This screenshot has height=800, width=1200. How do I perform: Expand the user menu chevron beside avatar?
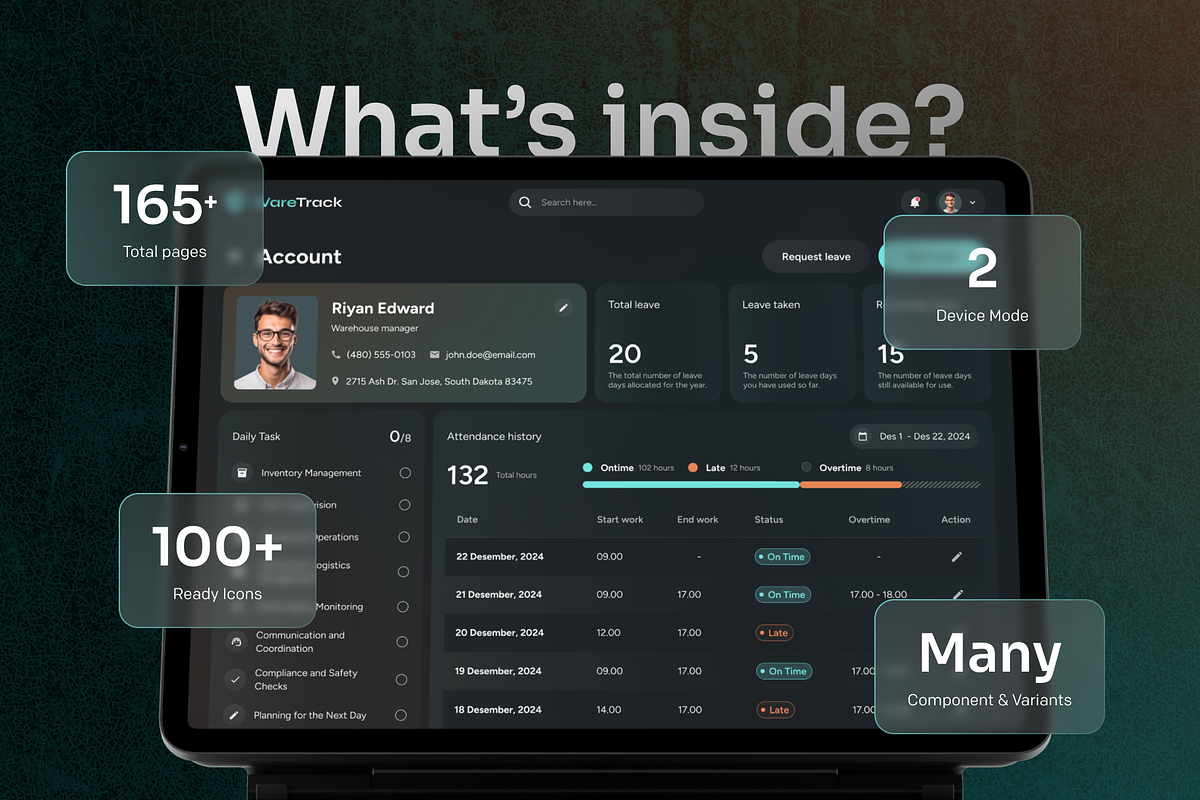click(x=972, y=203)
